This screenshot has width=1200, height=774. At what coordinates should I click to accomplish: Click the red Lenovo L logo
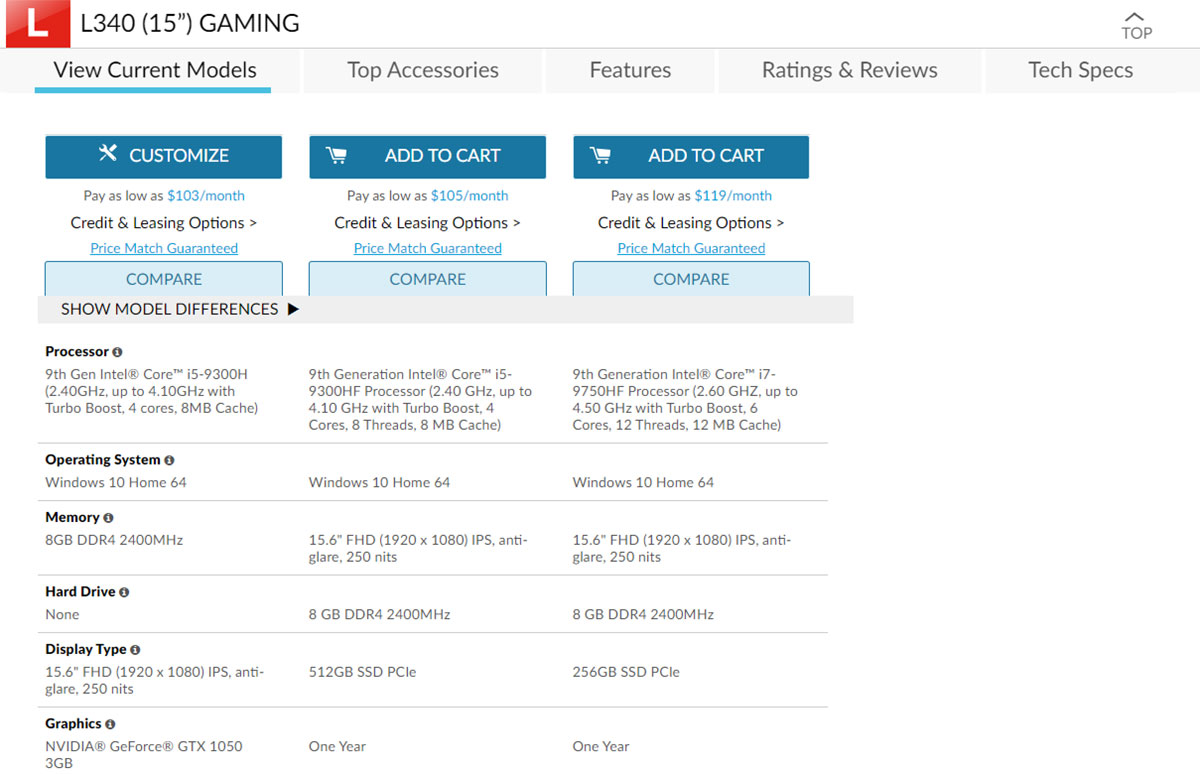37,23
